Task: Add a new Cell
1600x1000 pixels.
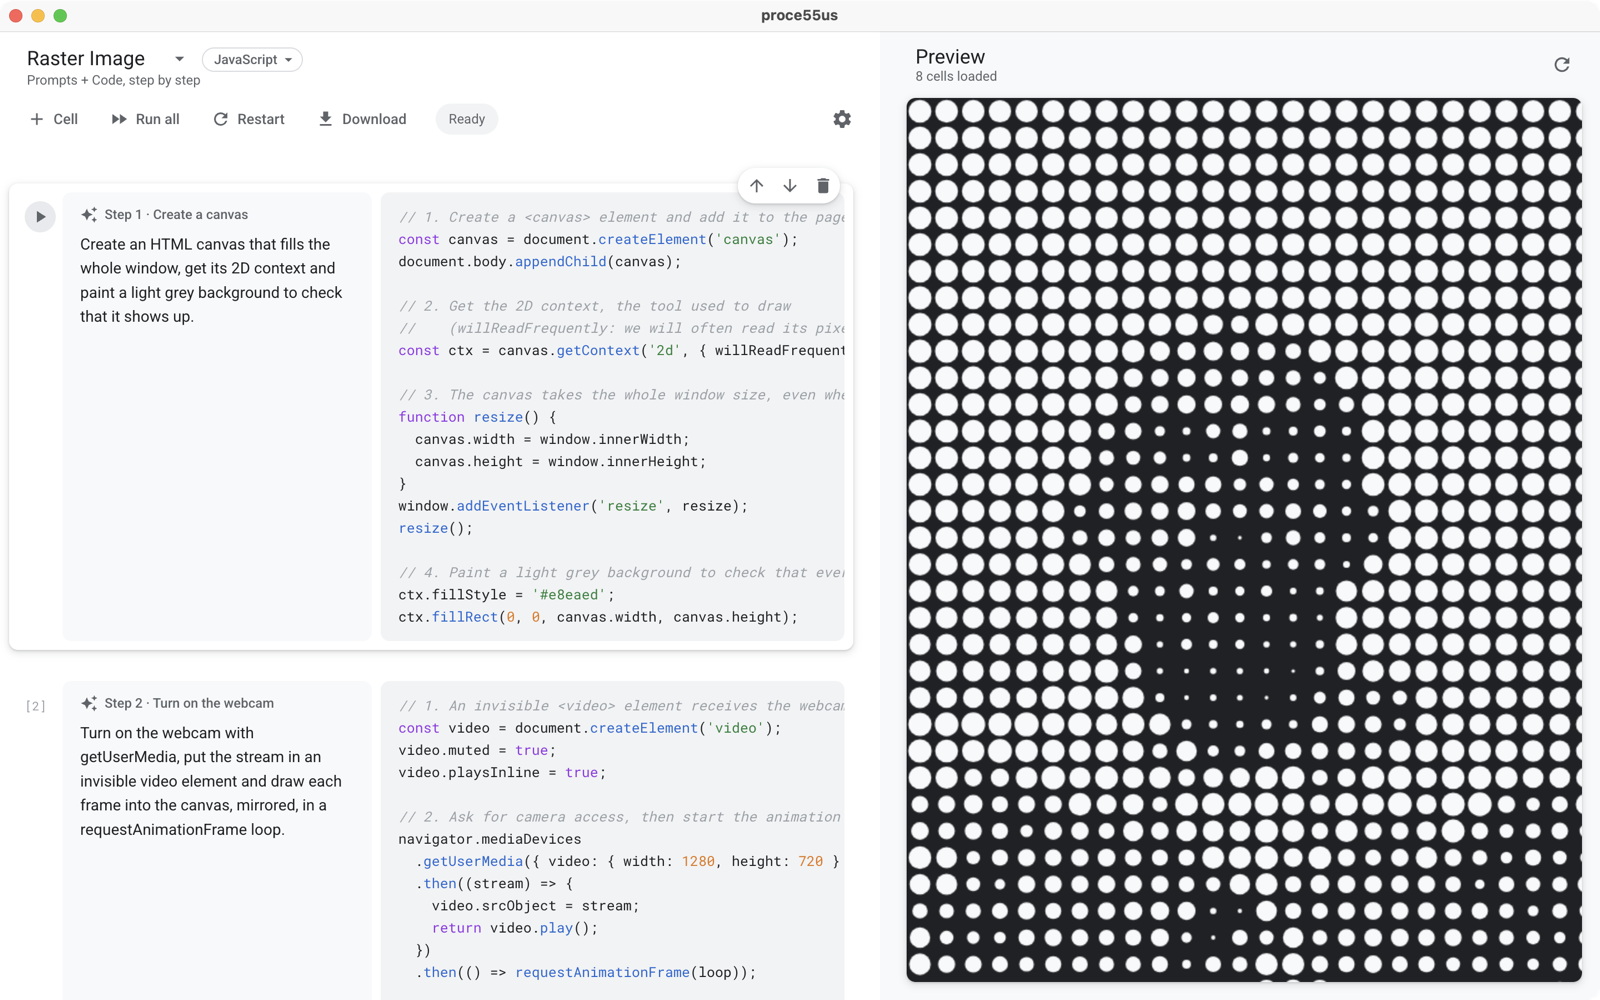Action: [54, 119]
